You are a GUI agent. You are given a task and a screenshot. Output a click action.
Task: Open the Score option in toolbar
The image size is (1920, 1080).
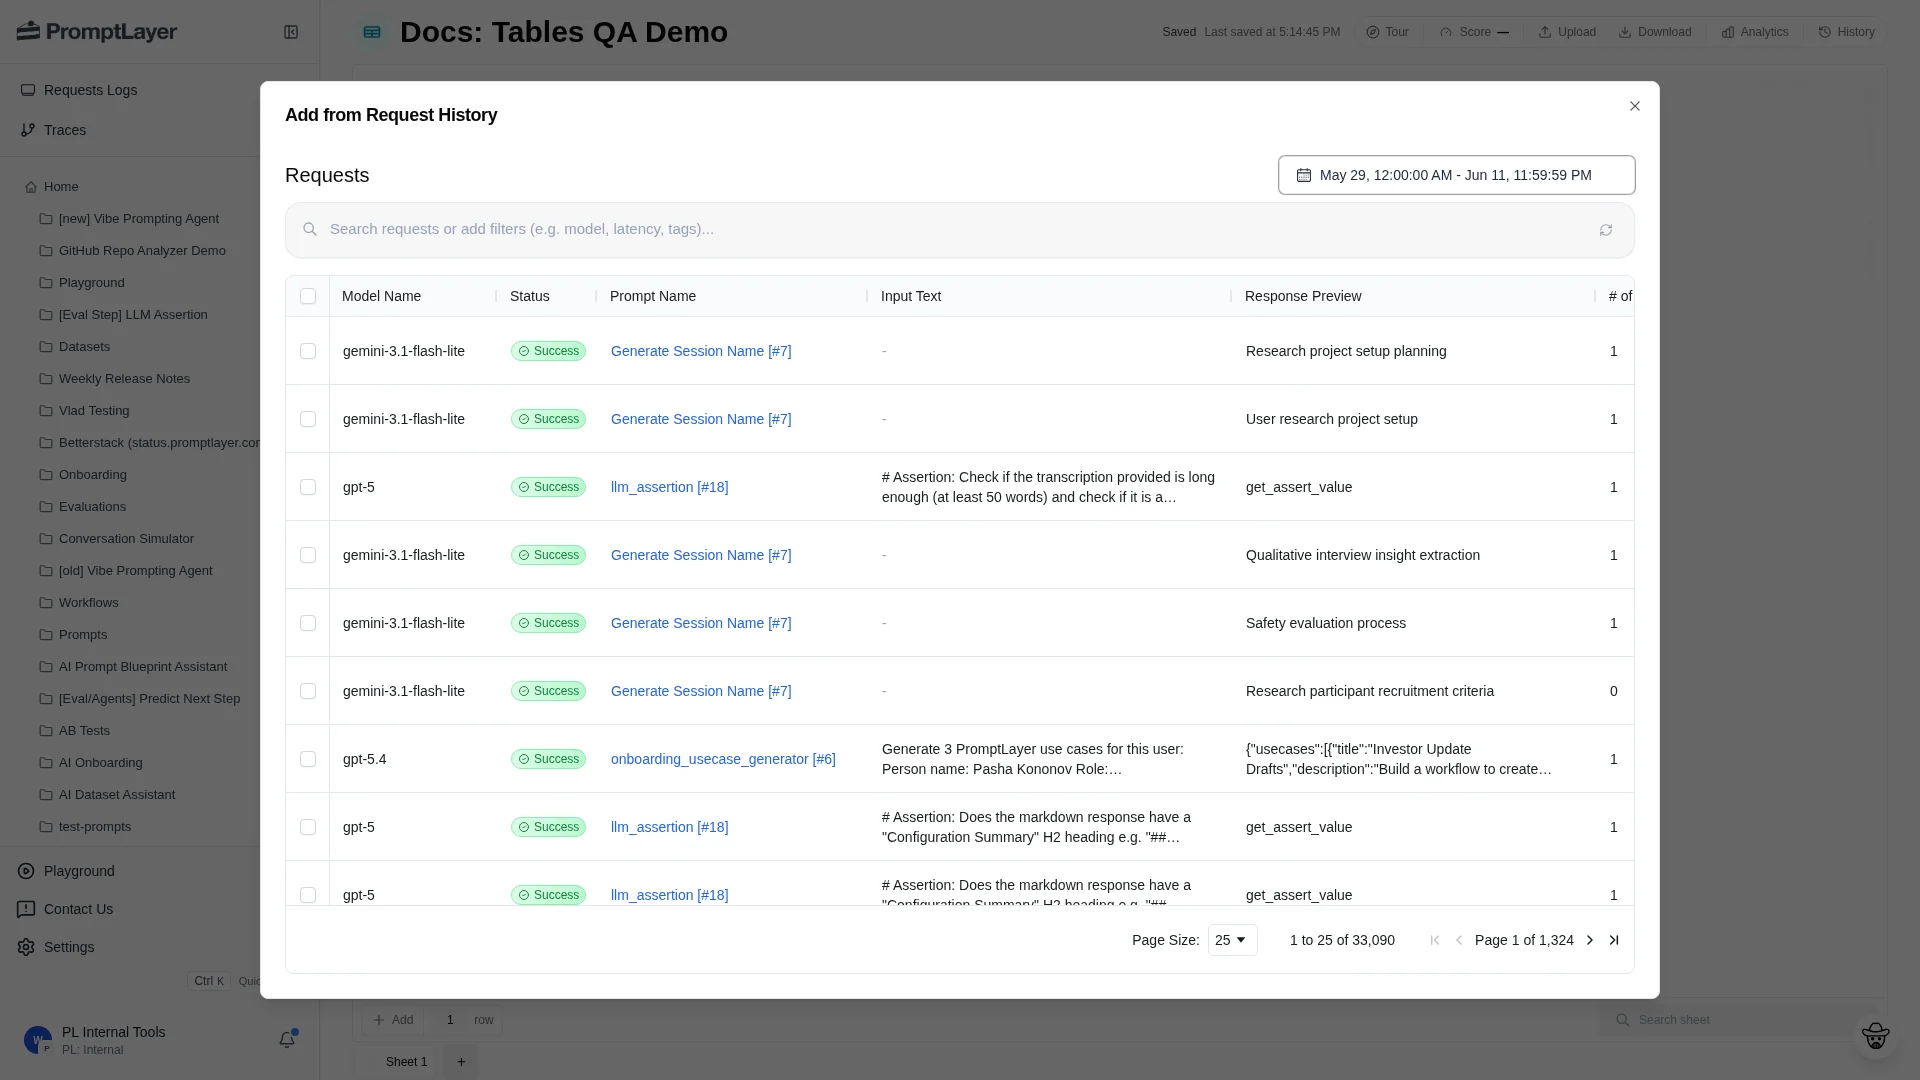click(1474, 32)
